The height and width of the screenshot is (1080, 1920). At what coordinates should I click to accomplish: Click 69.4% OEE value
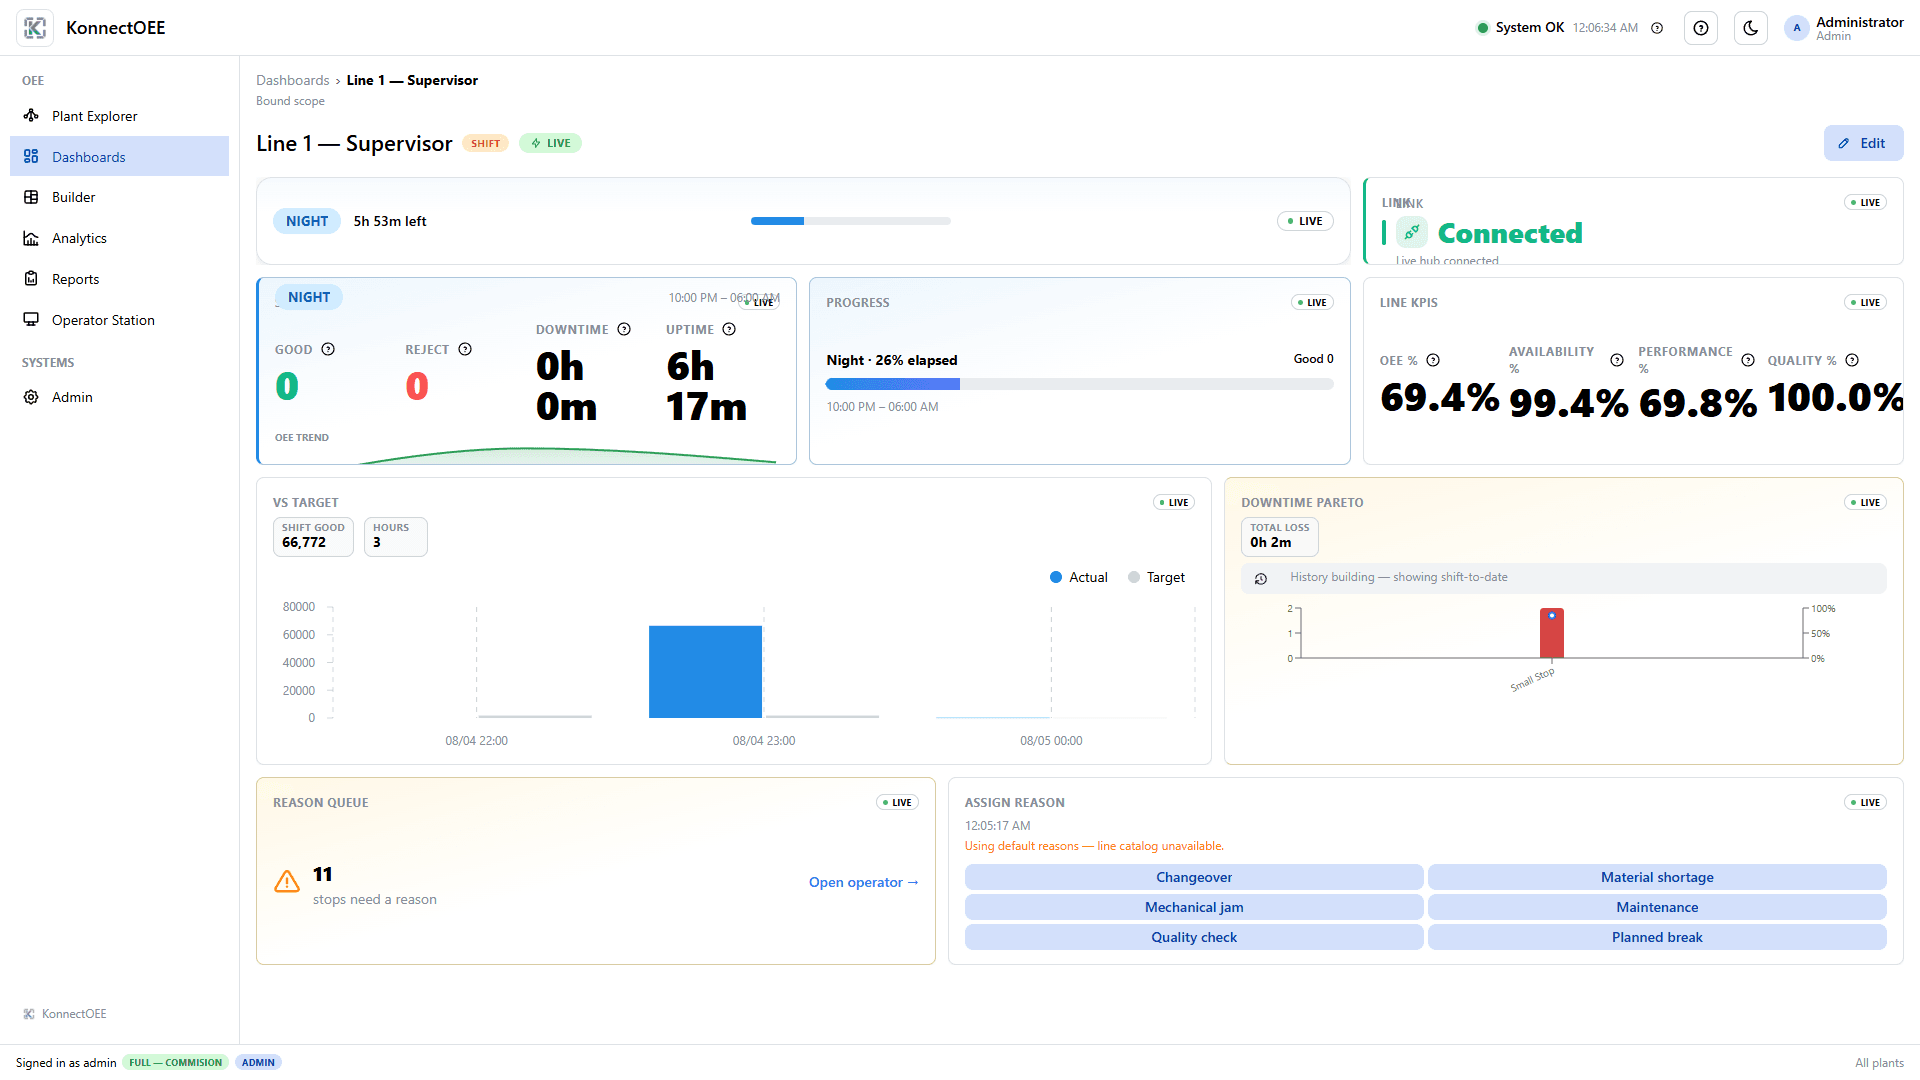pyautogui.click(x=1439, y=398)
